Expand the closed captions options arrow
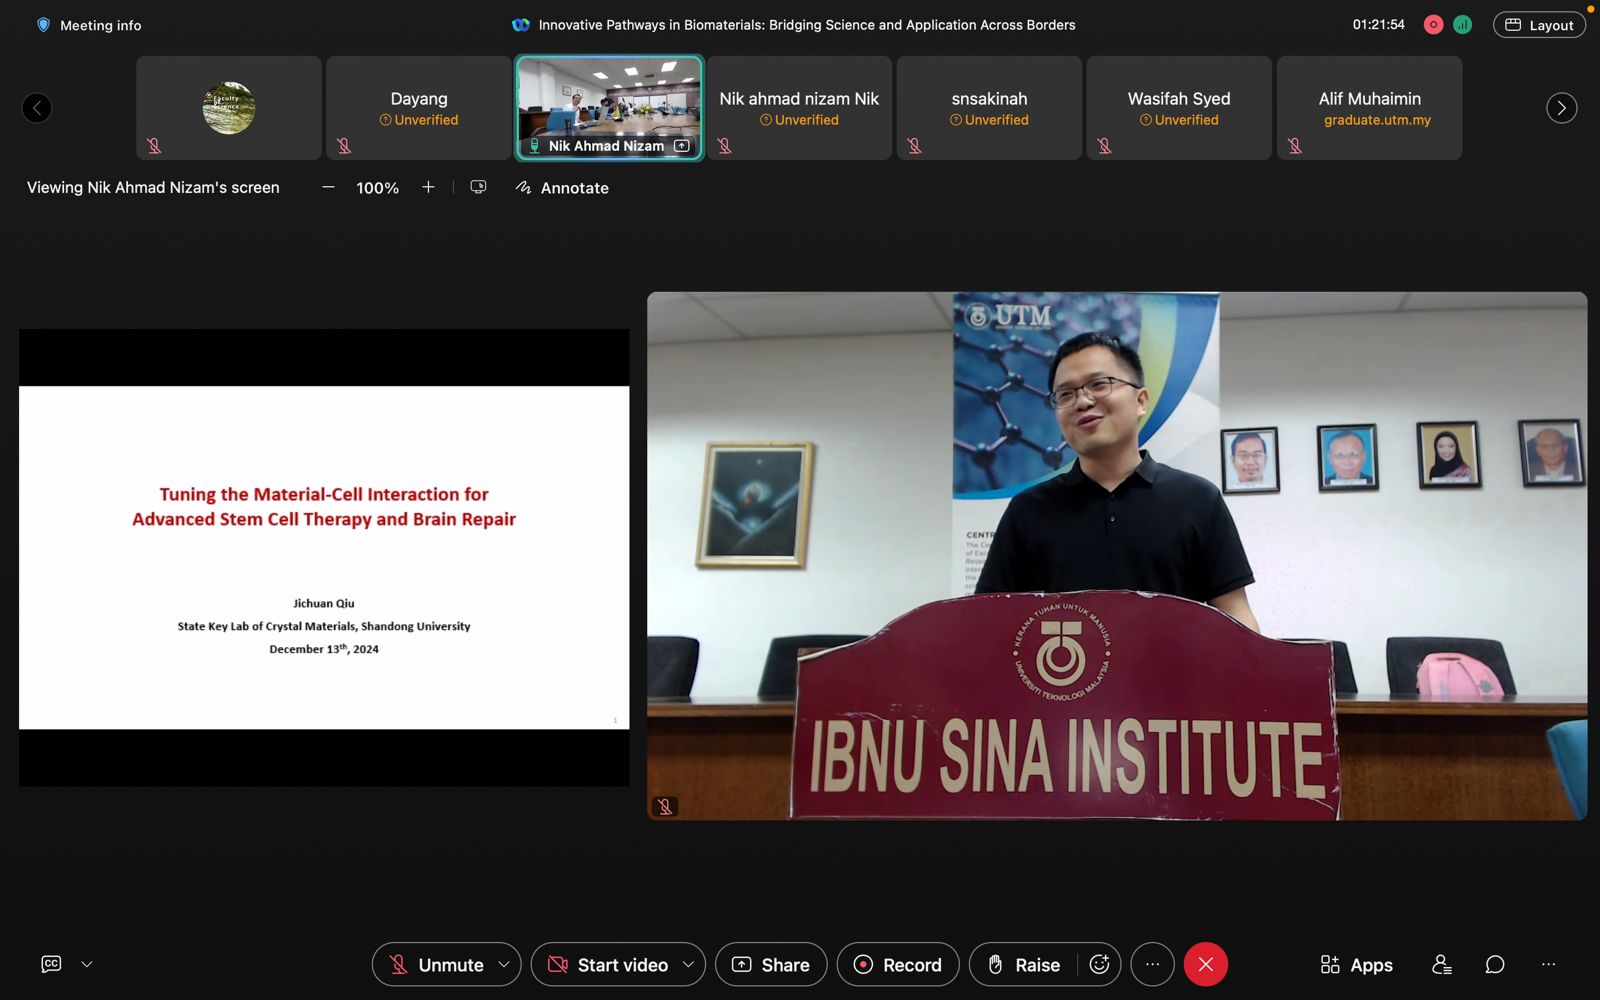The image size is (1600, 1000). point(87,964)
